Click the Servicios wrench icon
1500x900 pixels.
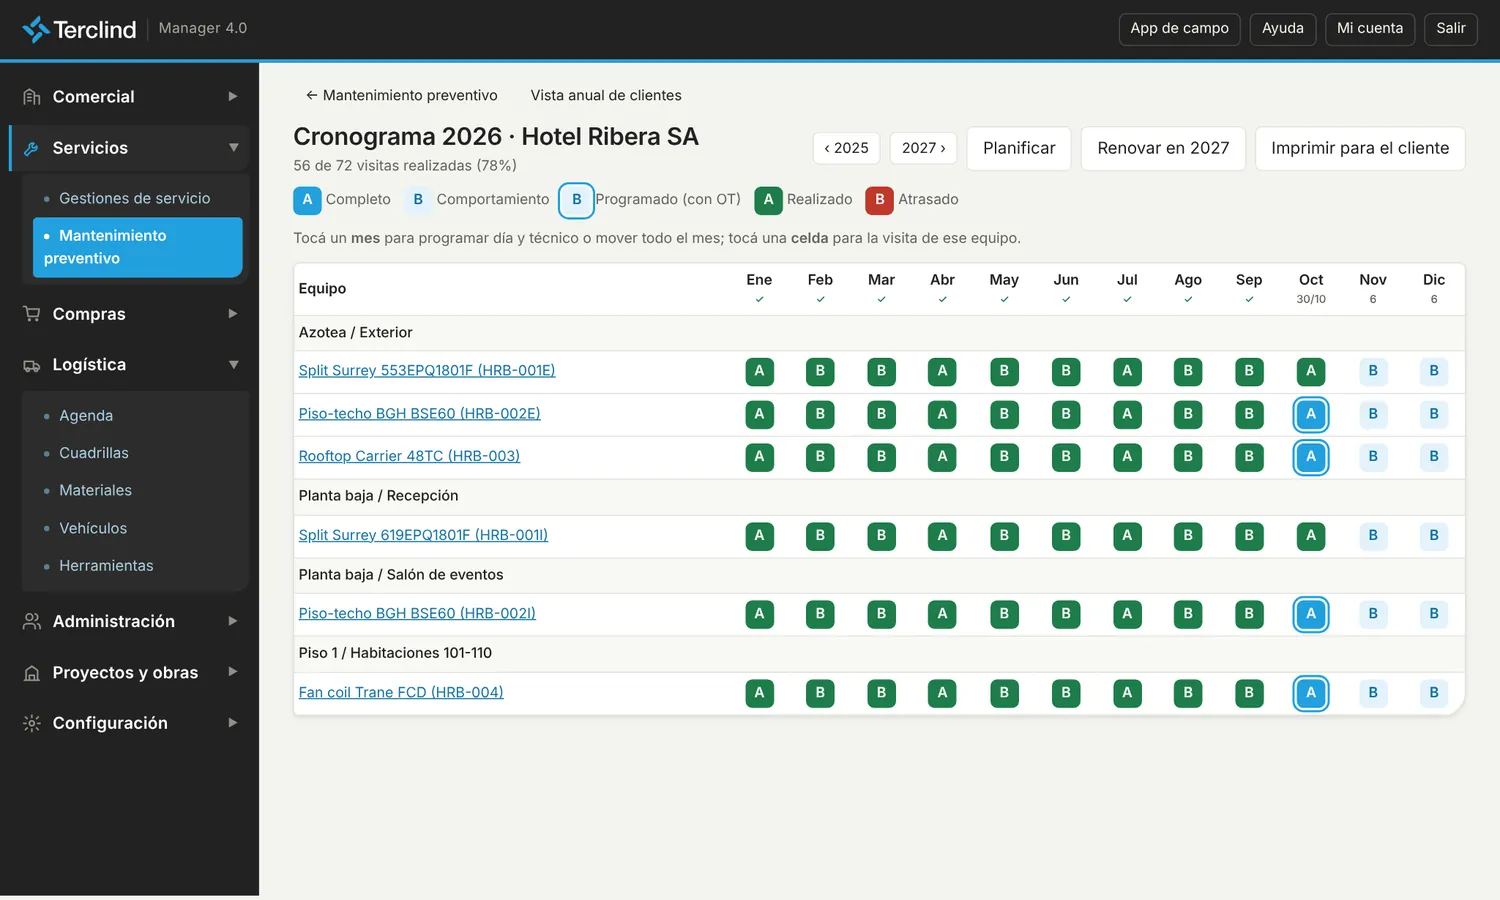[x=32, y=148]
